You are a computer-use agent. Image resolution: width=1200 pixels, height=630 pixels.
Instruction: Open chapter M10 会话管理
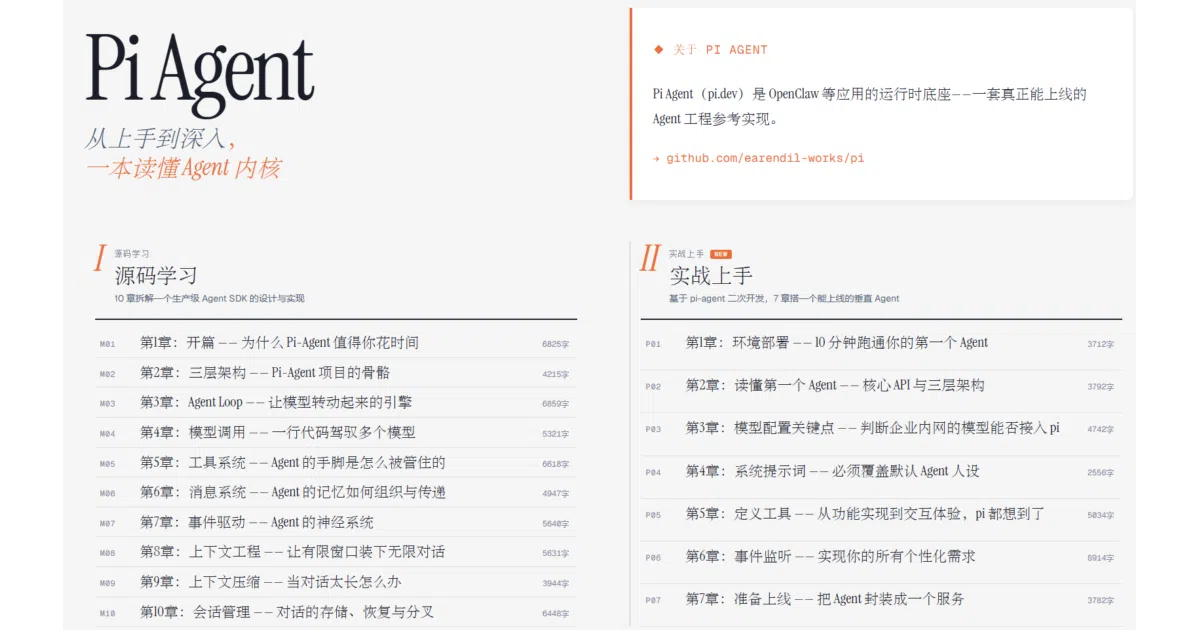[x=336, y=612]
